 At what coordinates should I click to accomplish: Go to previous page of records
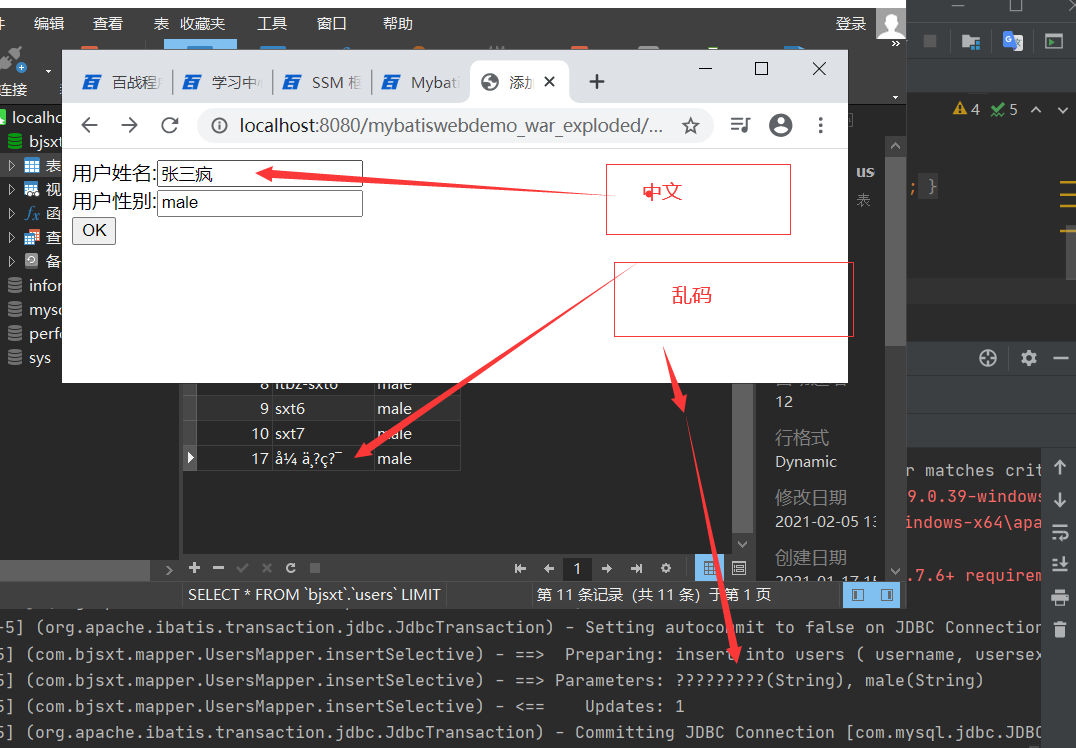549,568
